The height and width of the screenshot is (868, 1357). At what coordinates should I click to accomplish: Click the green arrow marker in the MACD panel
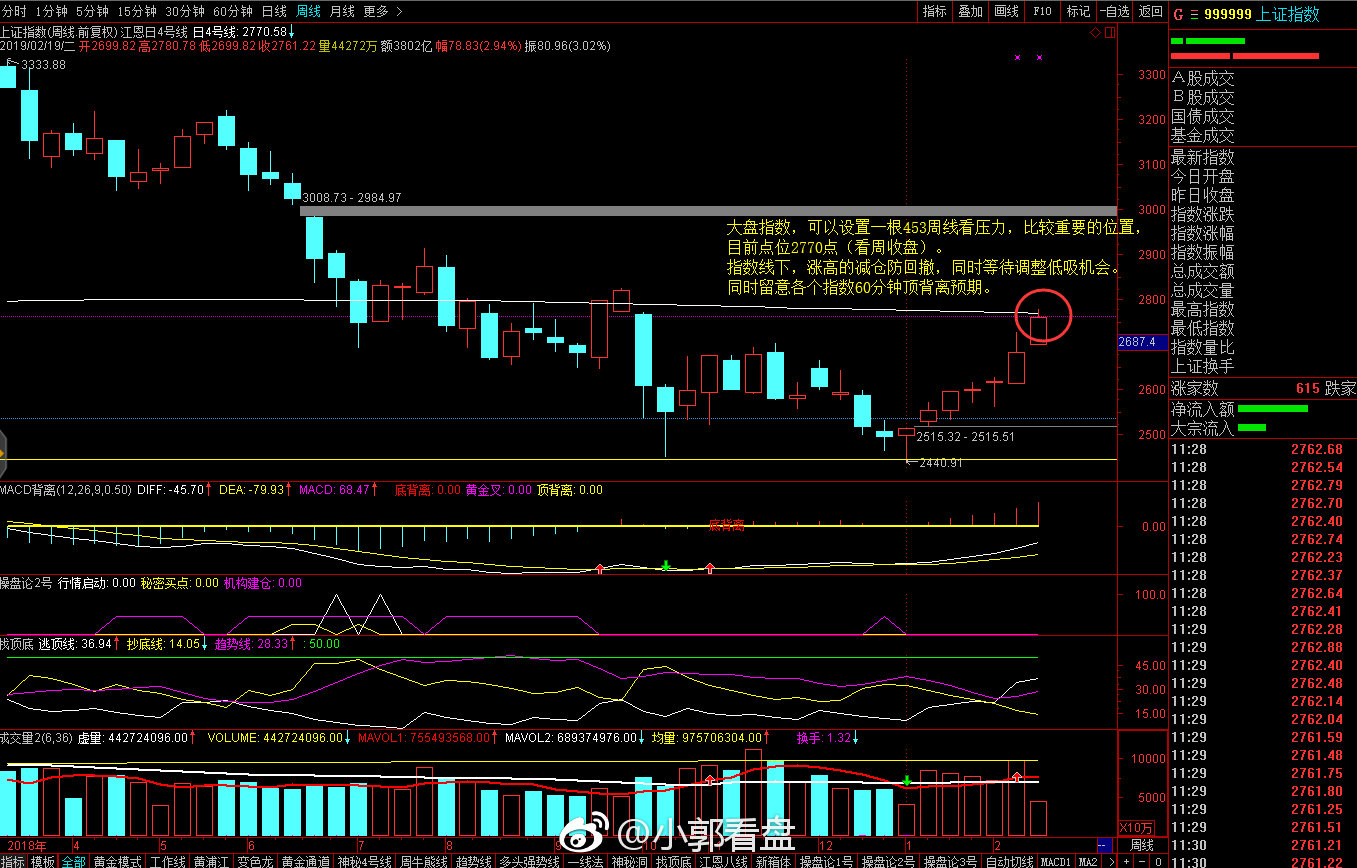pyautogui.click(x=666, y=566)
